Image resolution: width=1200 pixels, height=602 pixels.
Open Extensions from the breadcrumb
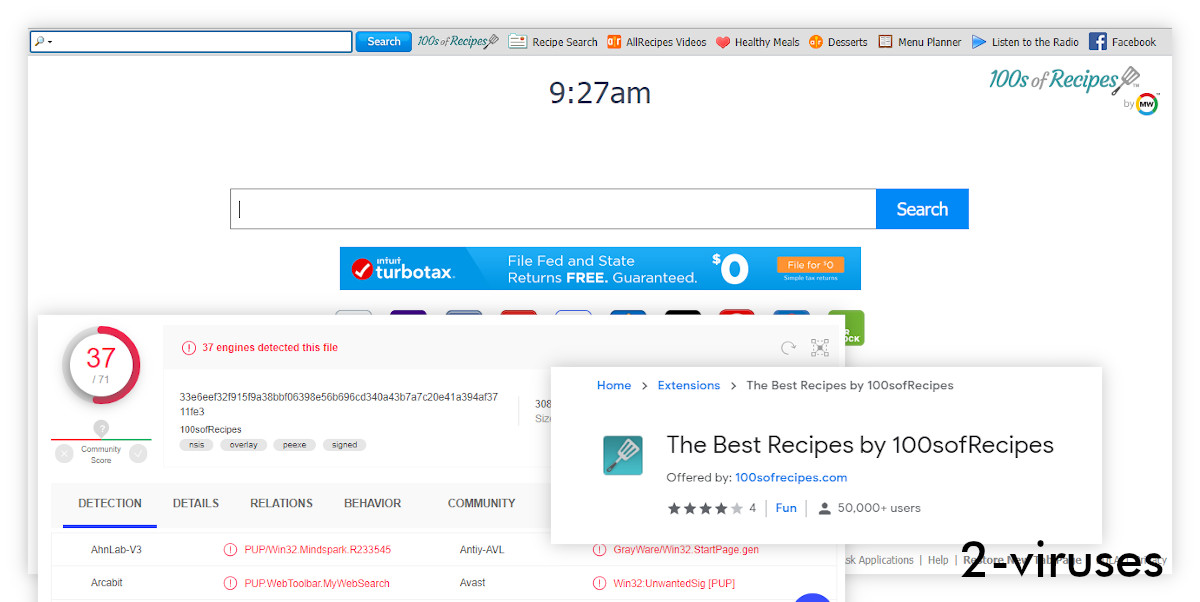click(688, 385)
